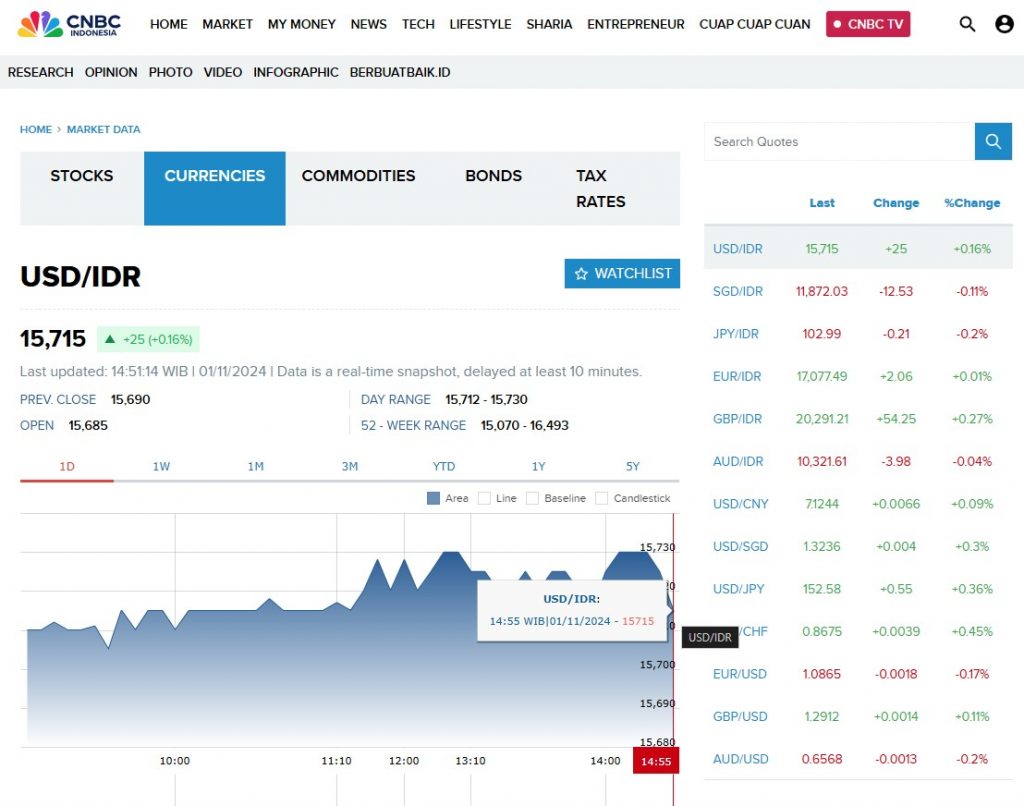This screenshot has height=806, width=1024.
Task: Enable the Line chart type checkbox
Action: (484, 498)
